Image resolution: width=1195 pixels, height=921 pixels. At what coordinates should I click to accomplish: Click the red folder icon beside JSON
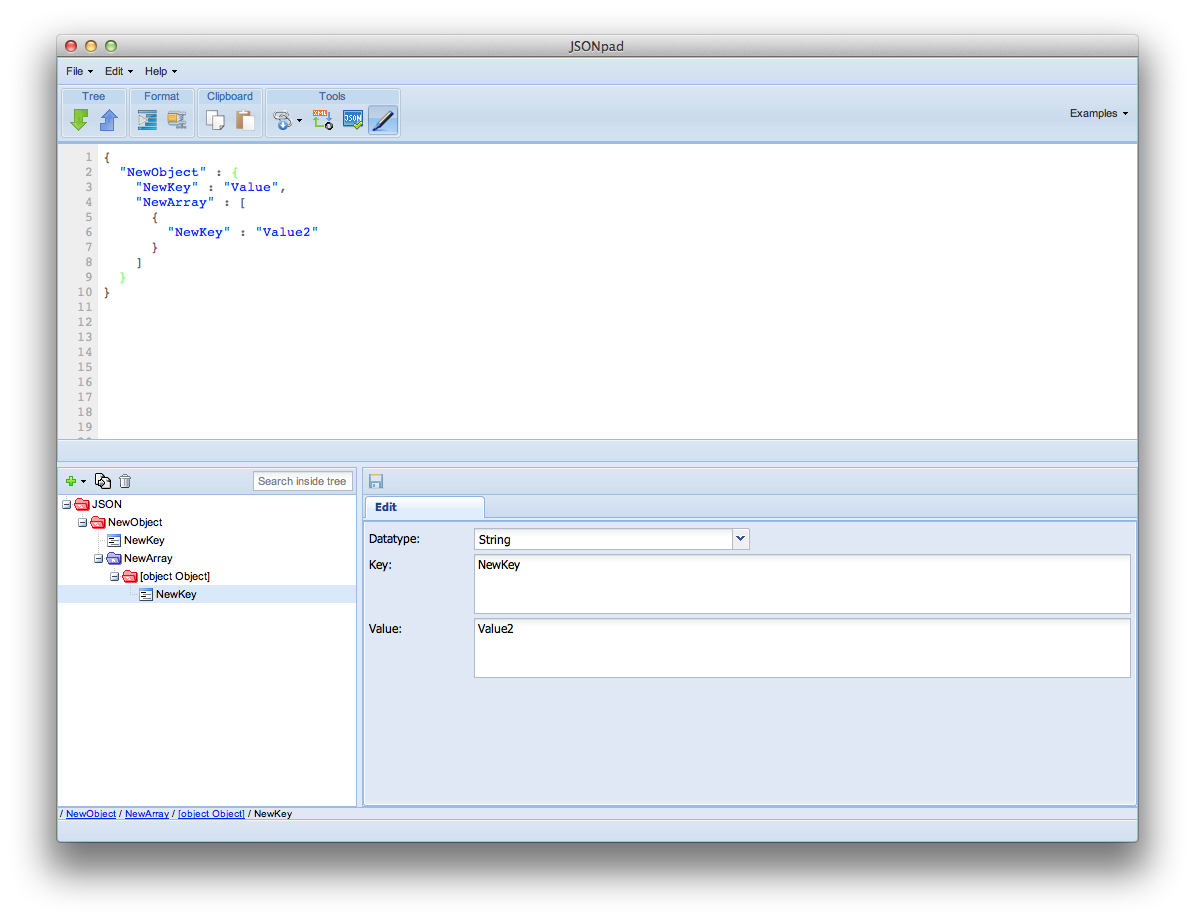tap(82, 504)
